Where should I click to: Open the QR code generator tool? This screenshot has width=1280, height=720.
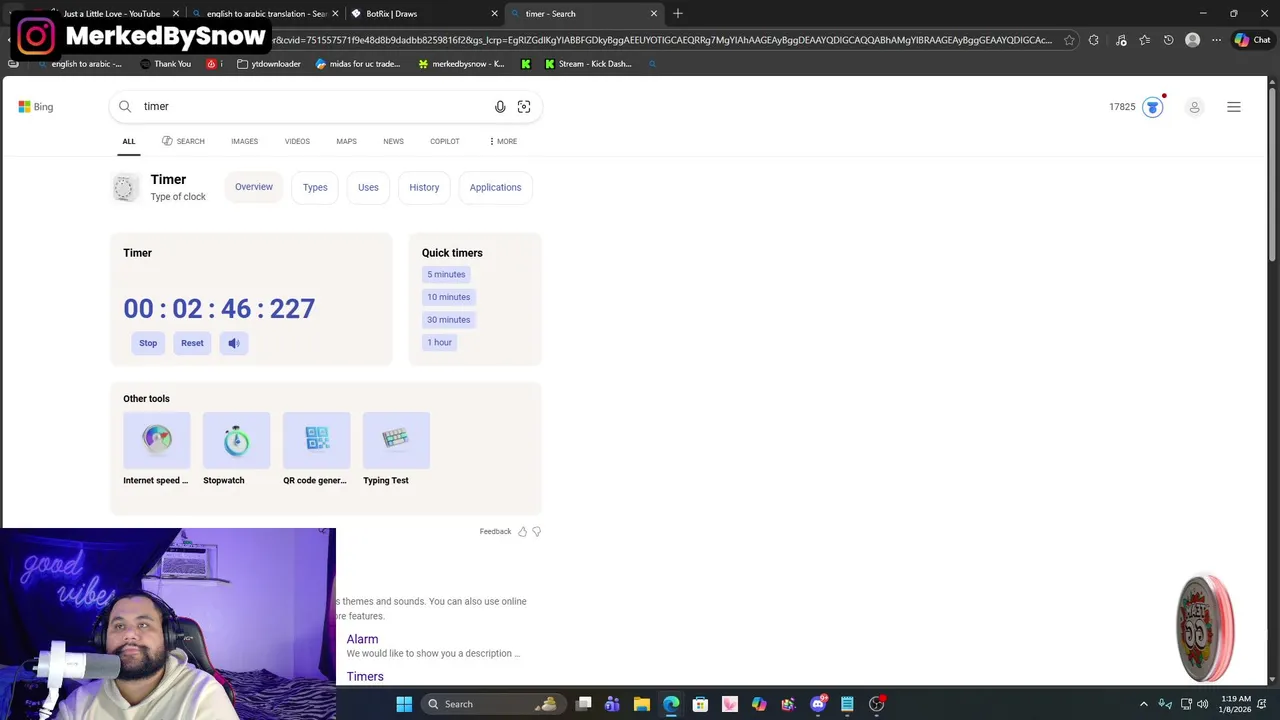(x=316, y=449)
